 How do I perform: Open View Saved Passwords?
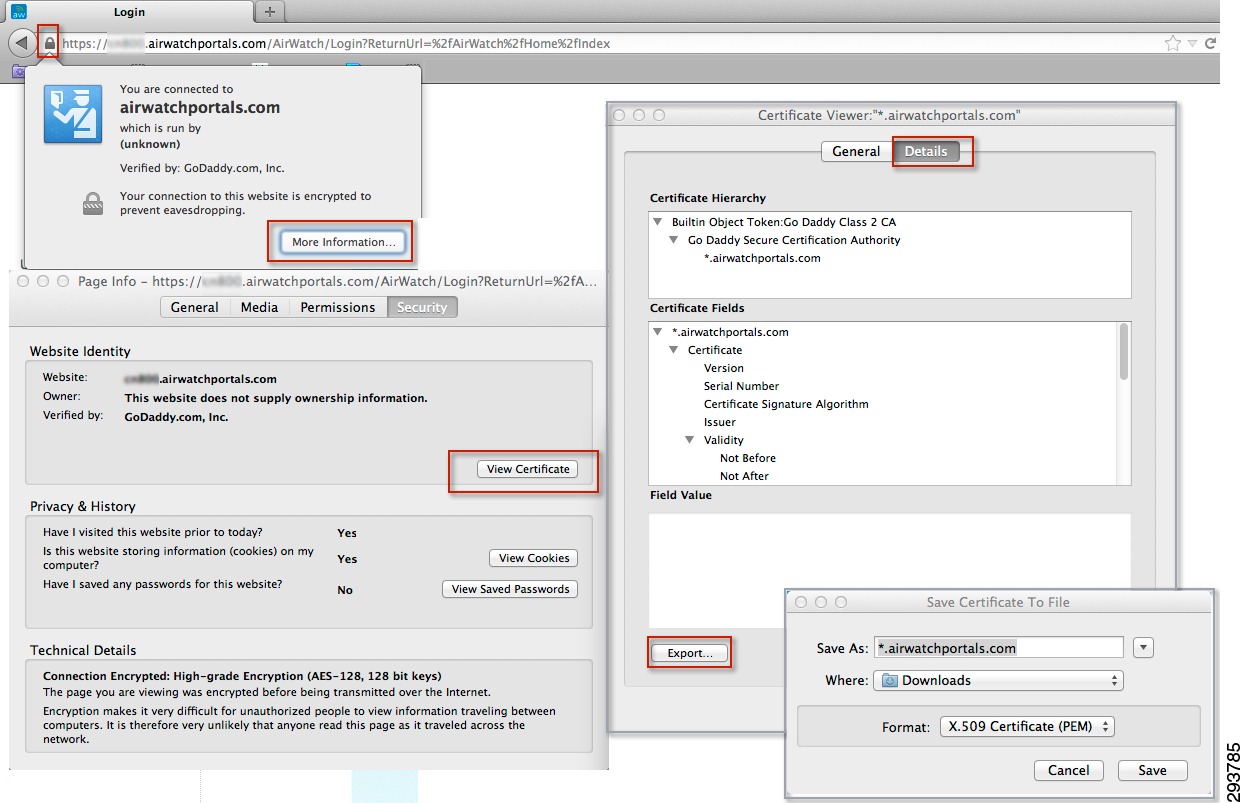point(510,589)
